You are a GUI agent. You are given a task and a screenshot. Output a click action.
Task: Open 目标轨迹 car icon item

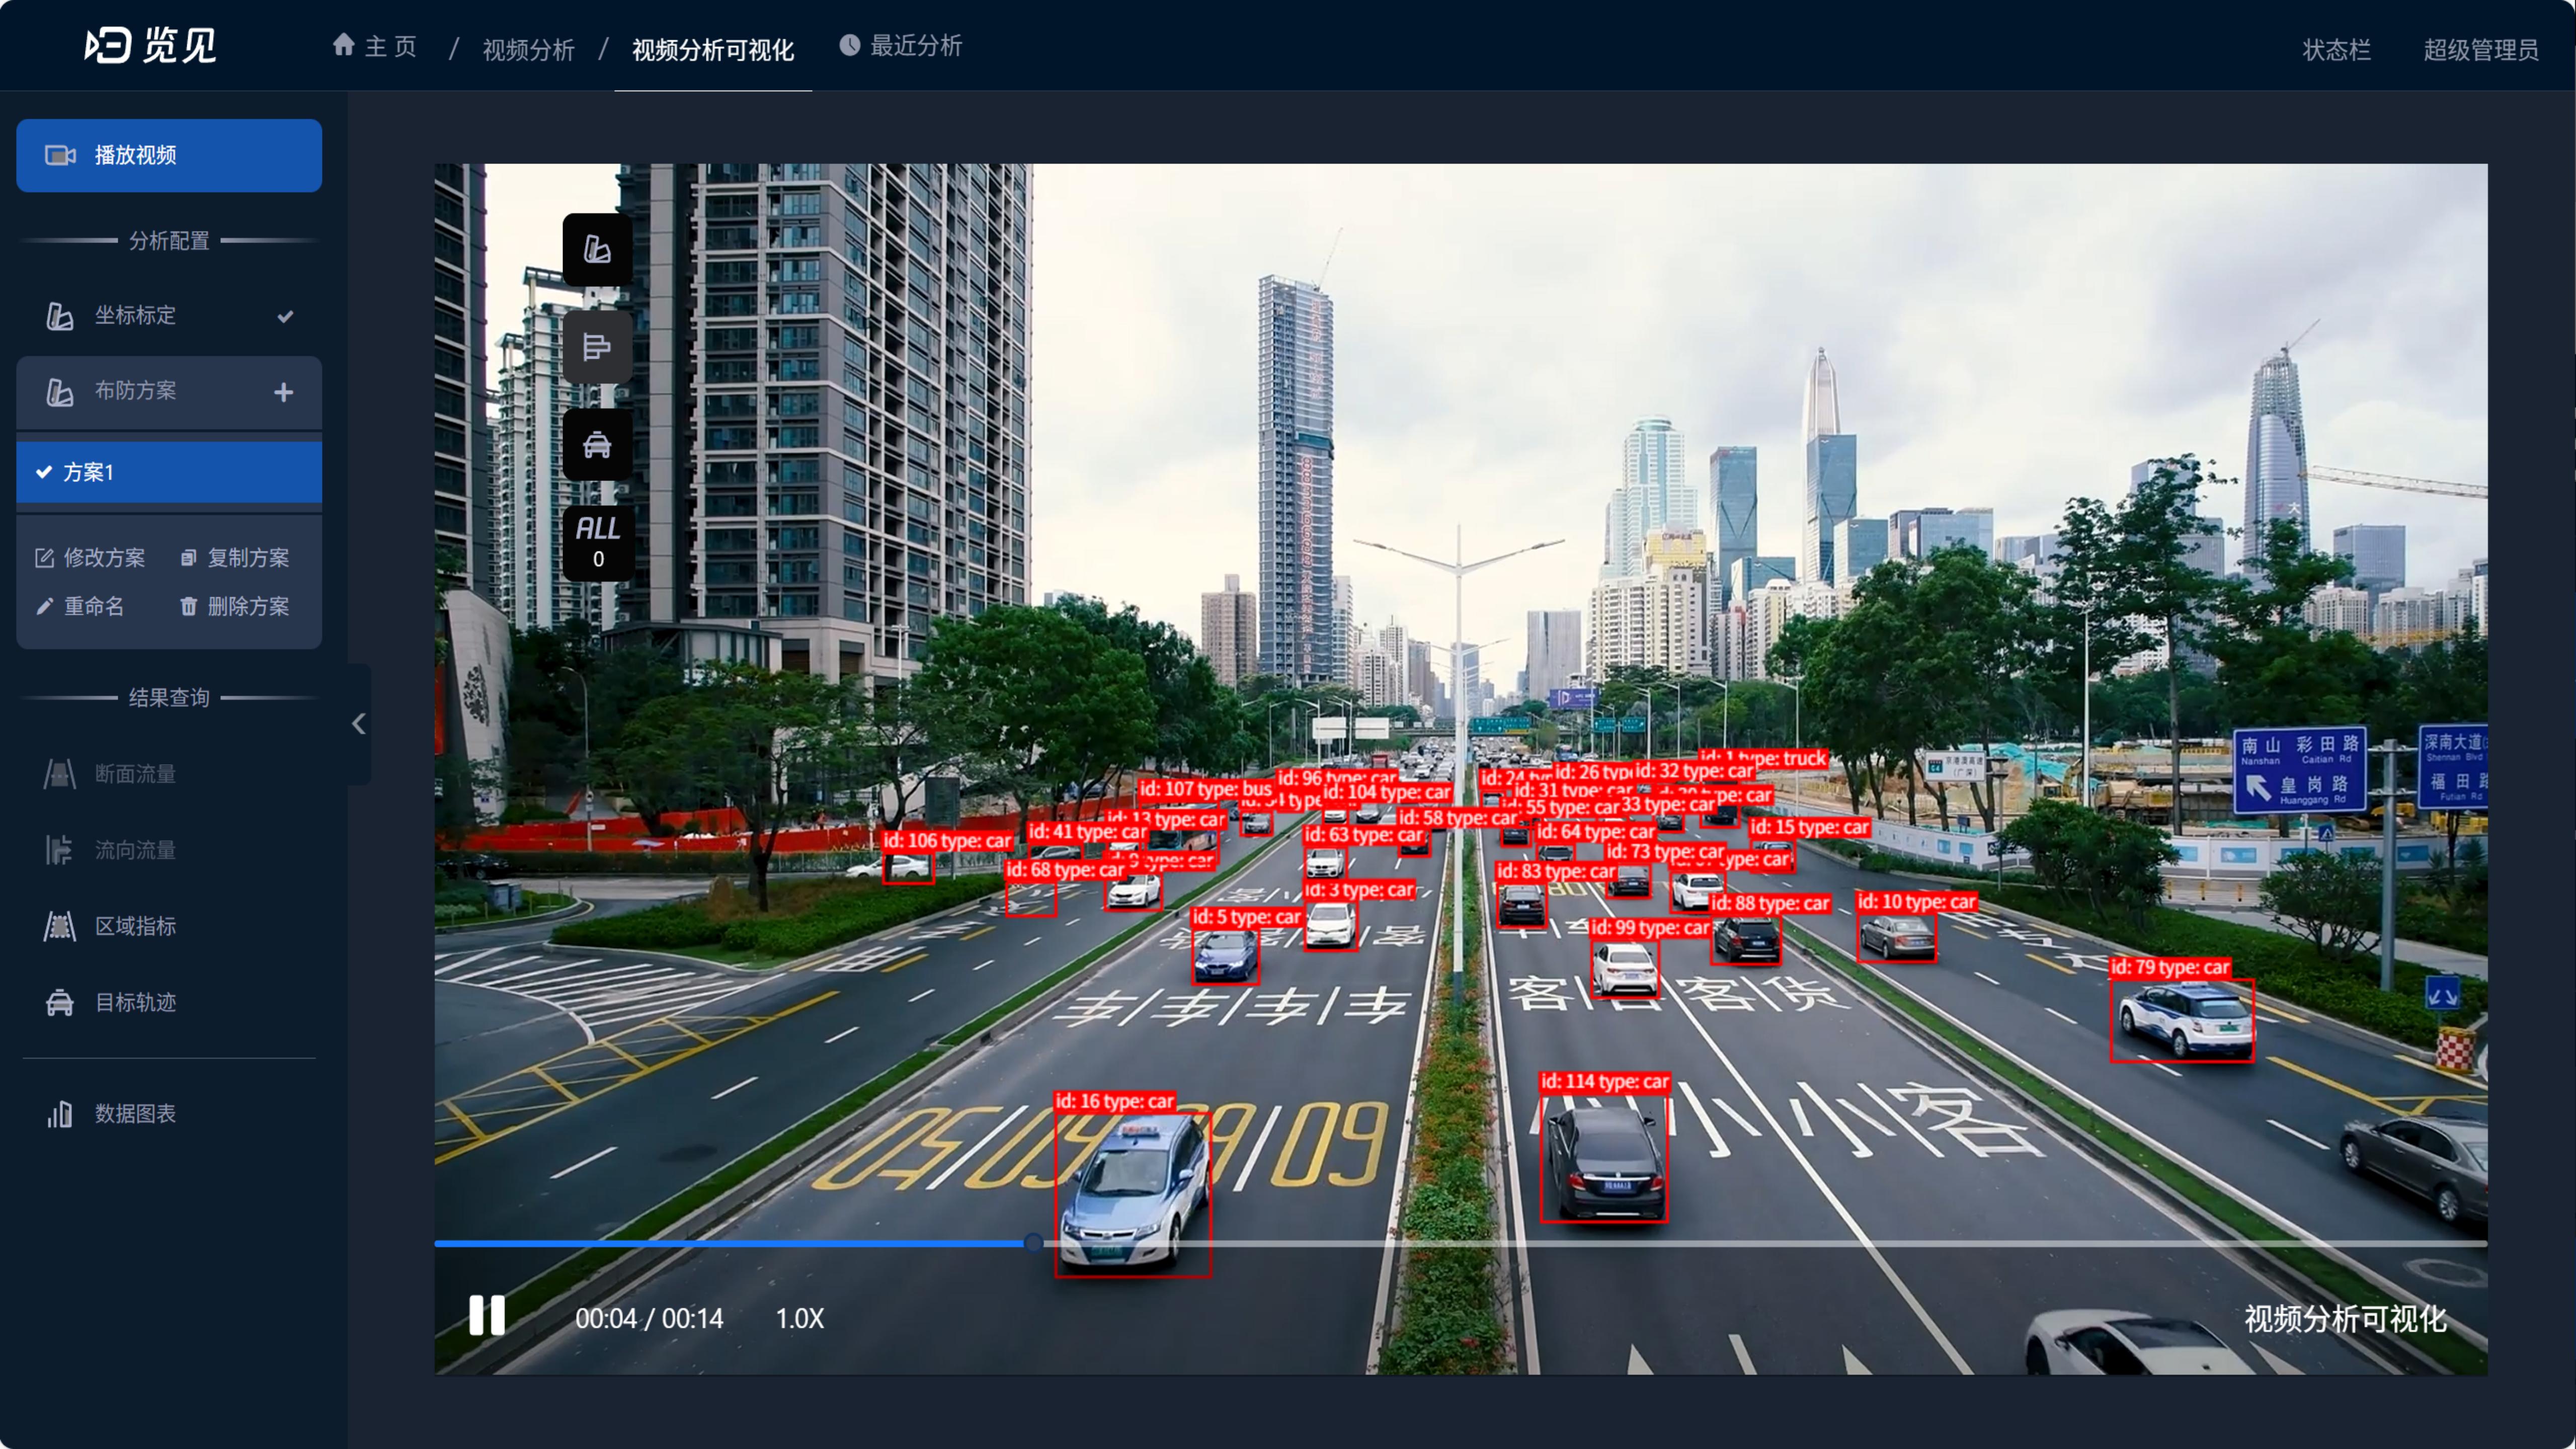click(60, 1002)
